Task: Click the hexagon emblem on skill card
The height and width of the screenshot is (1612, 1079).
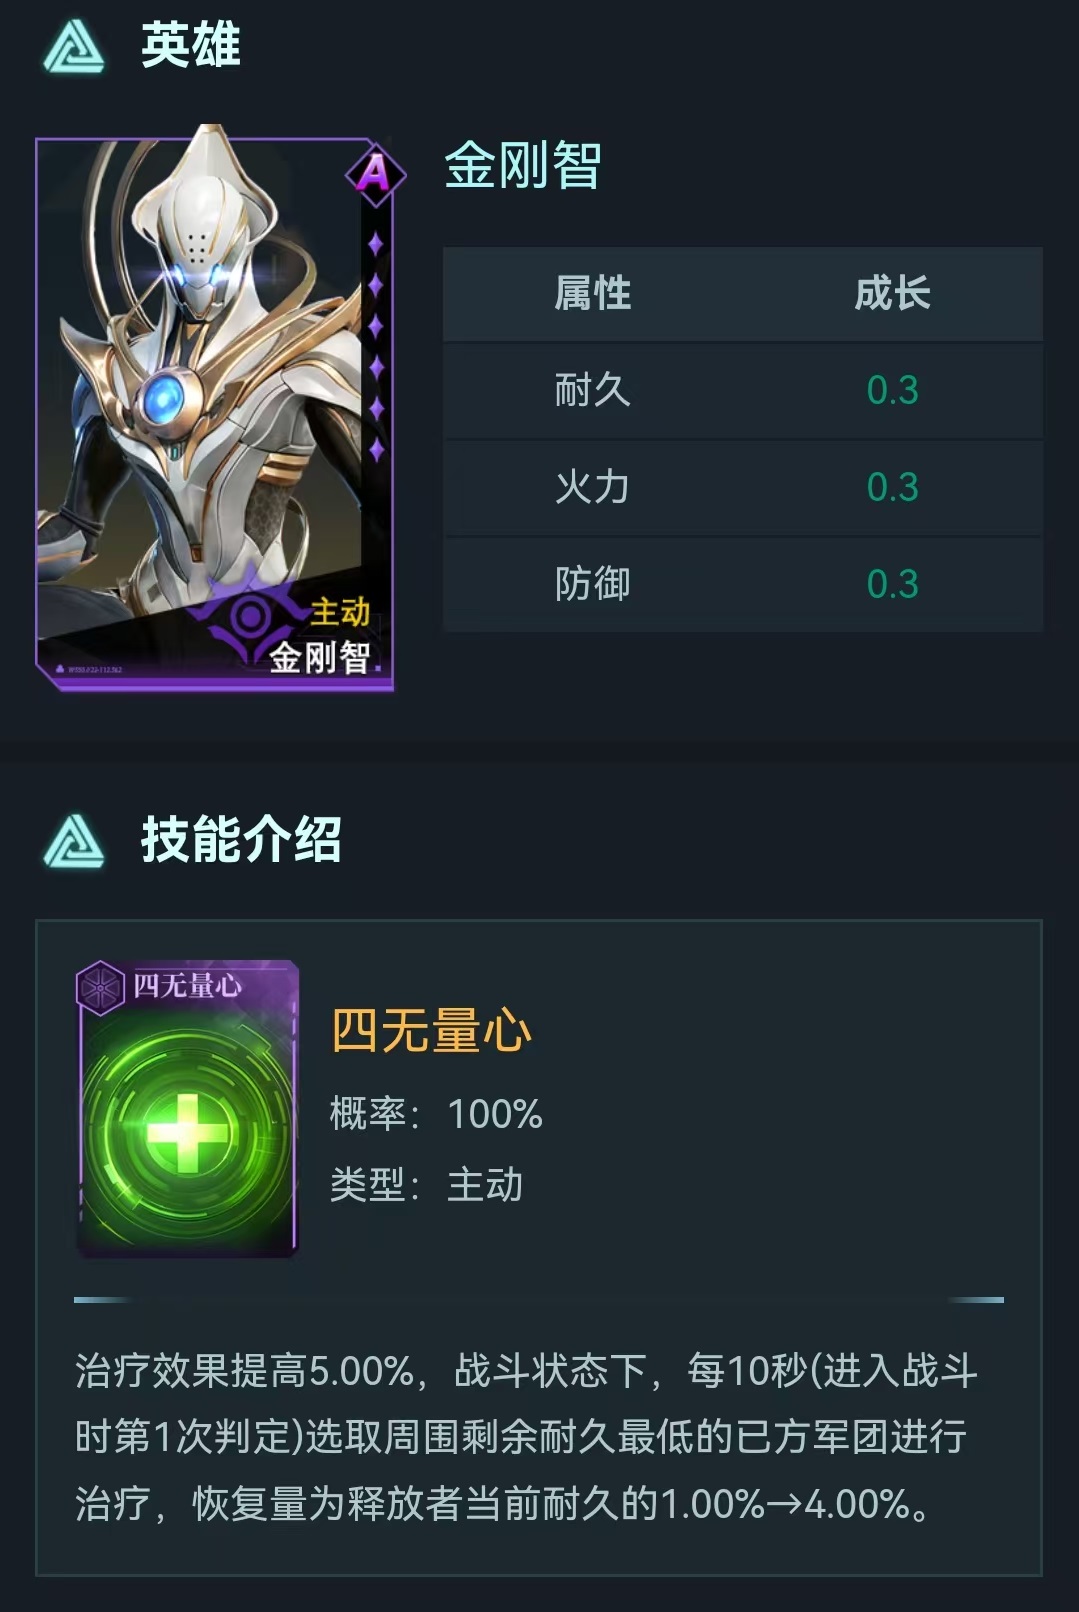Action: tap(101, 988)
